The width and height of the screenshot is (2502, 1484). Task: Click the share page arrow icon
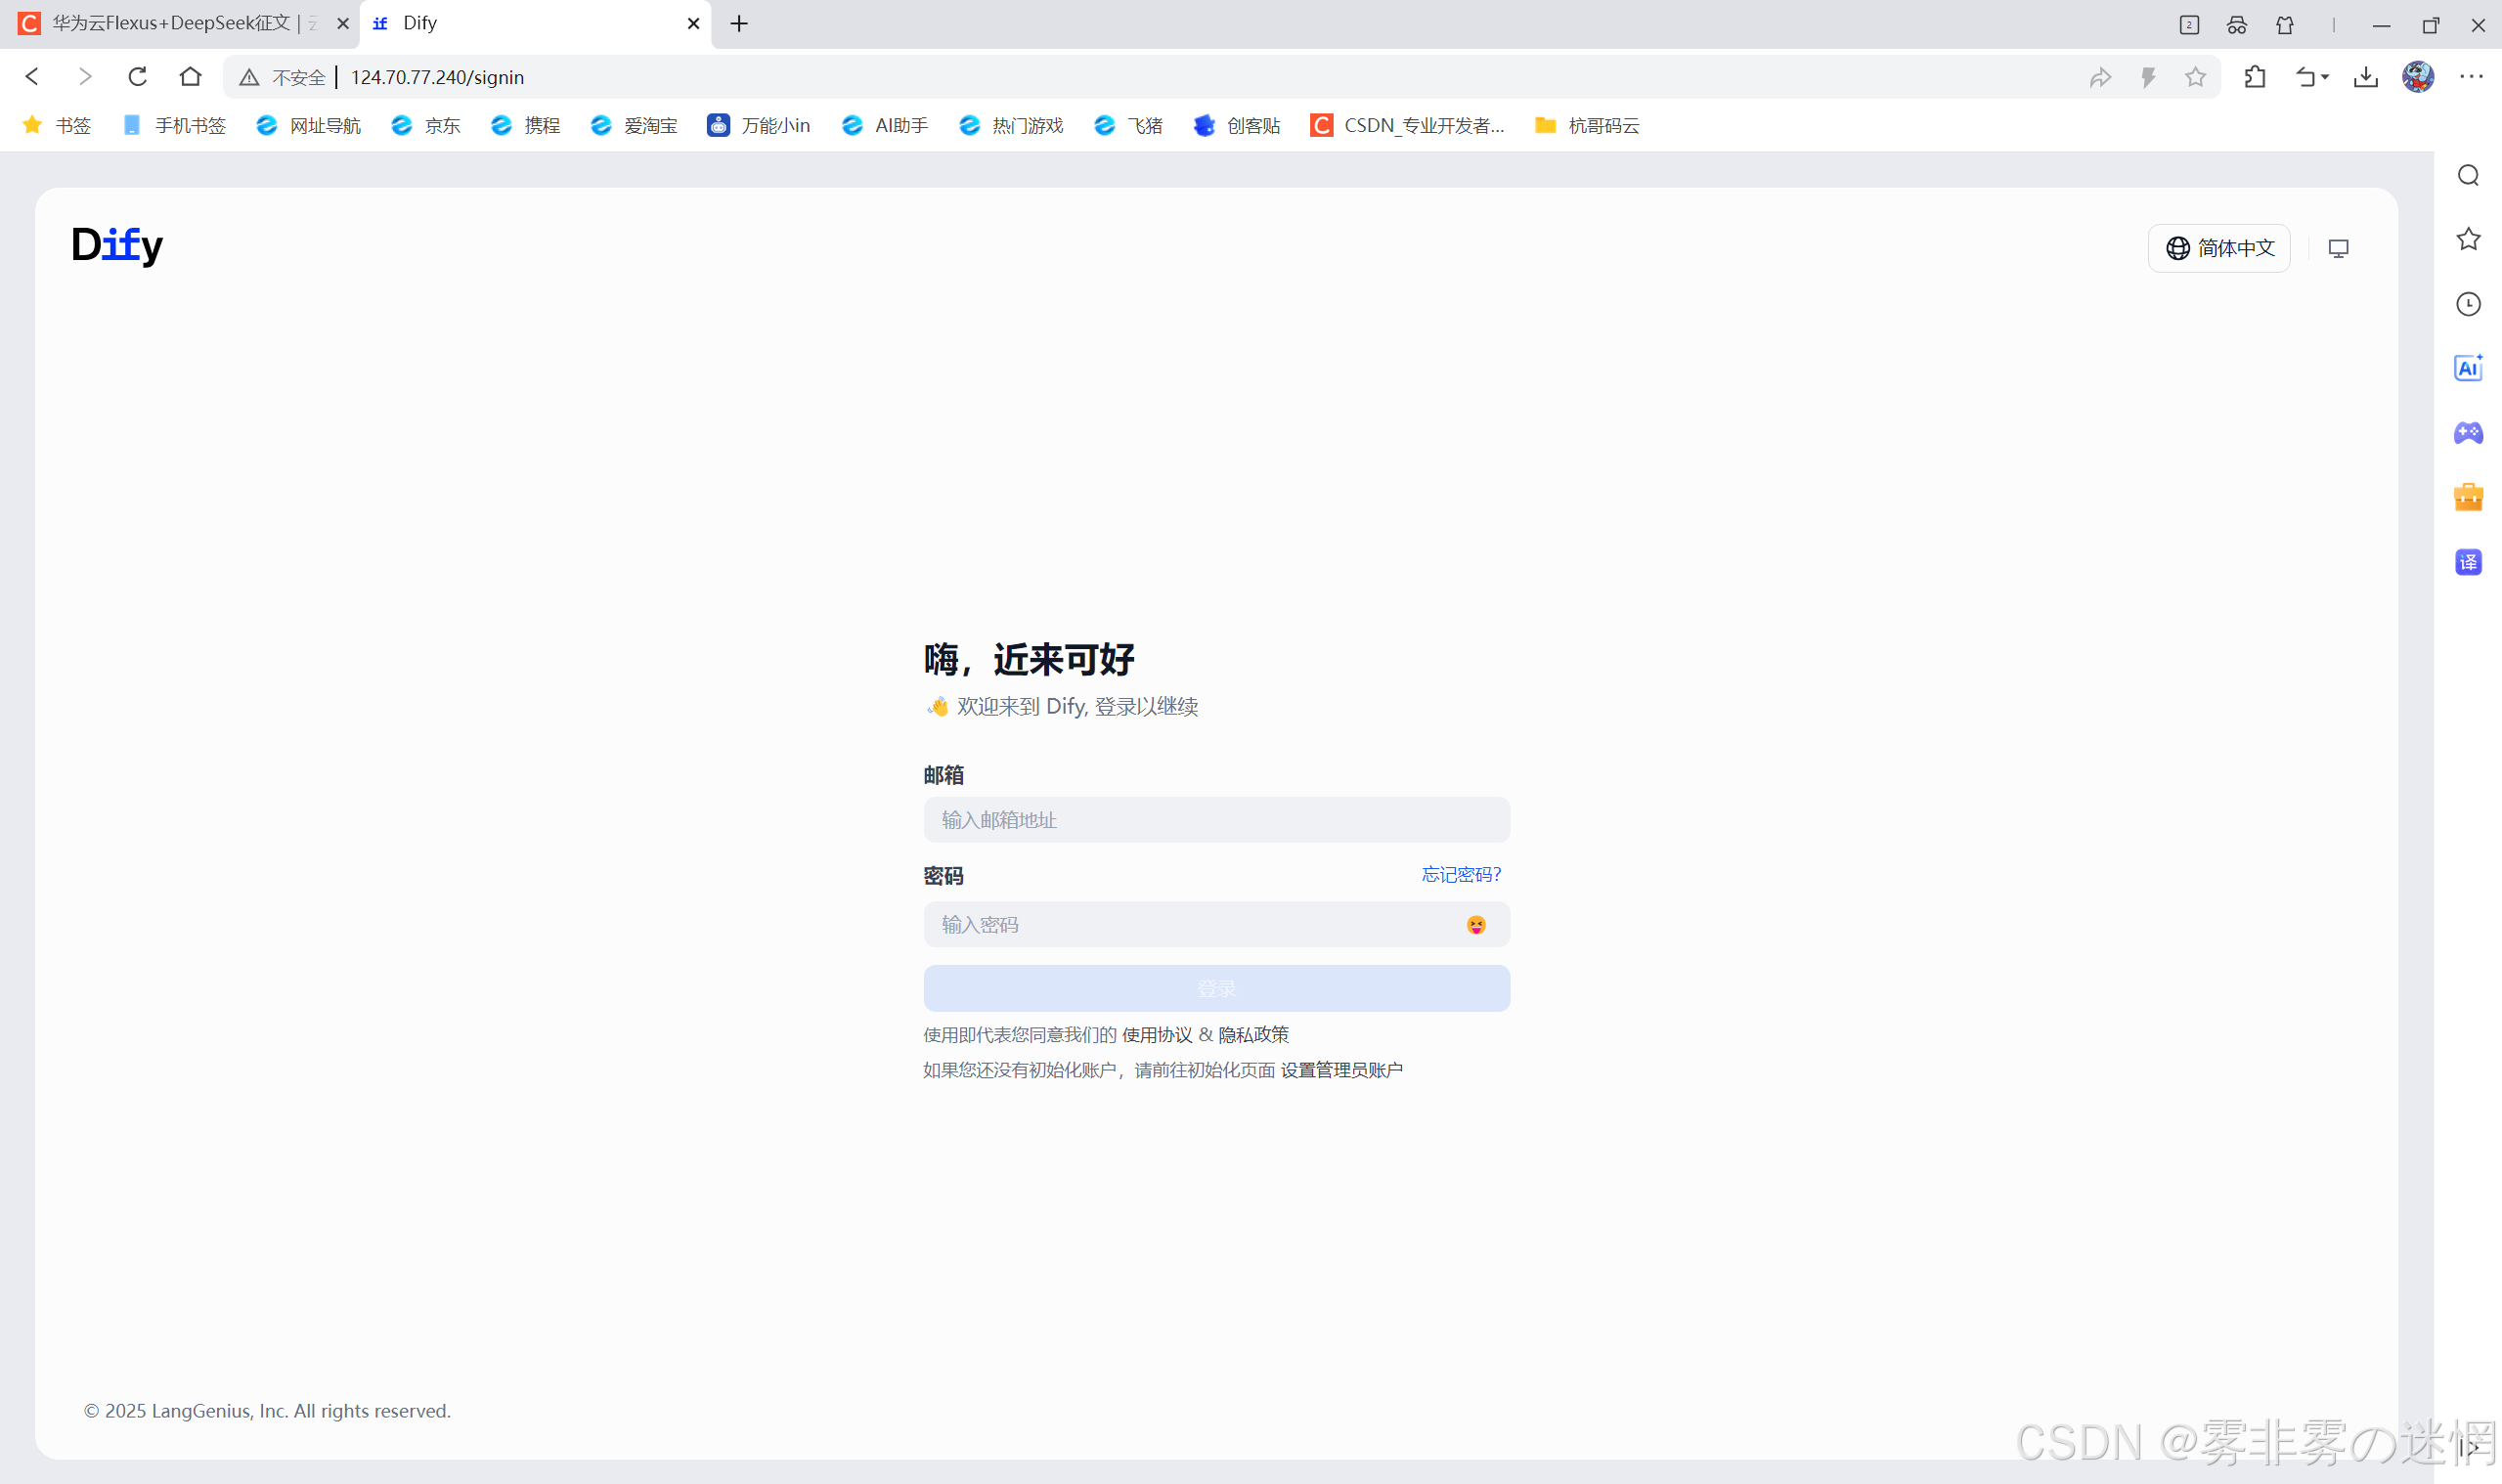tap(2100, 77)
